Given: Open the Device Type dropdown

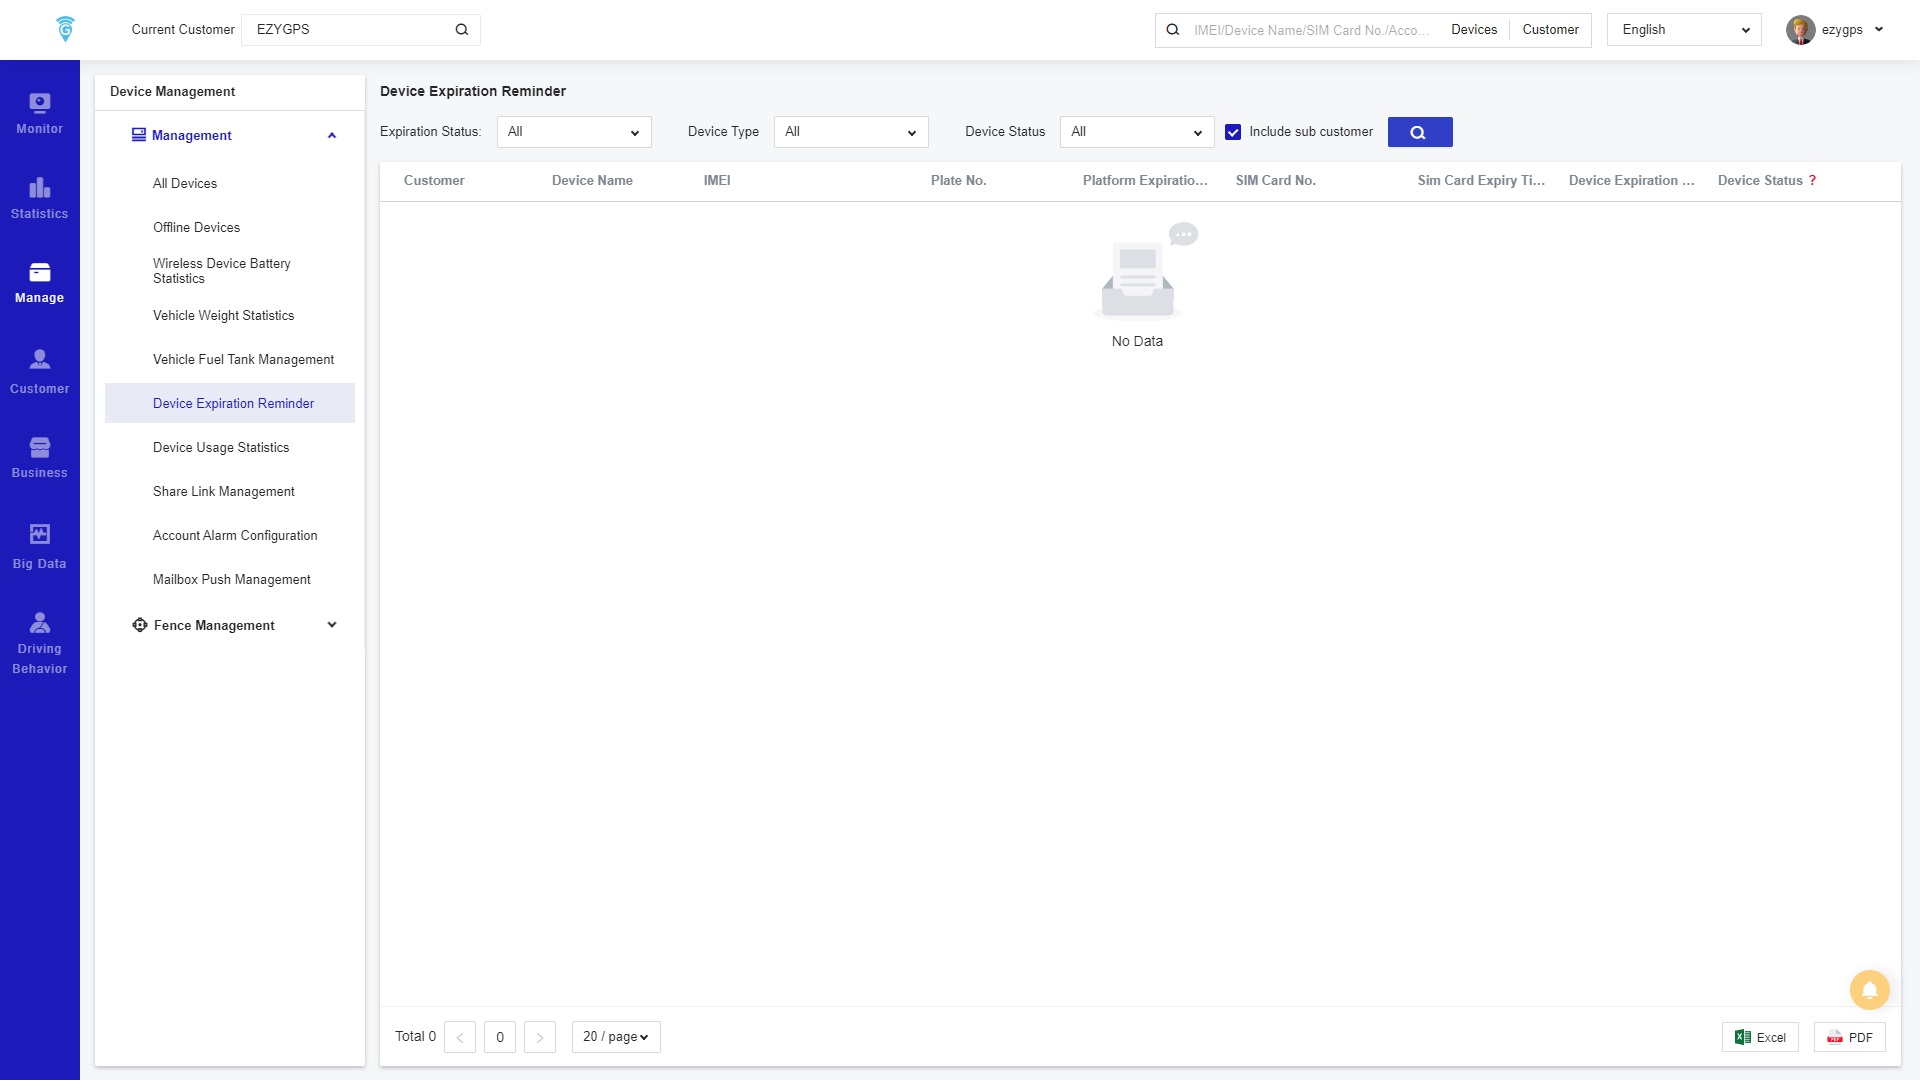Looking at the screenshot, I should coord(850,132).
